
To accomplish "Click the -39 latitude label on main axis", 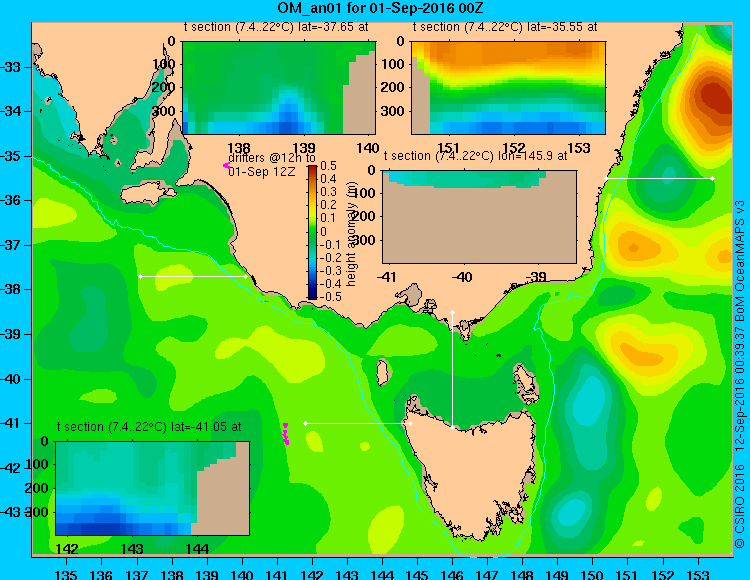I will (x=11, y=334).
